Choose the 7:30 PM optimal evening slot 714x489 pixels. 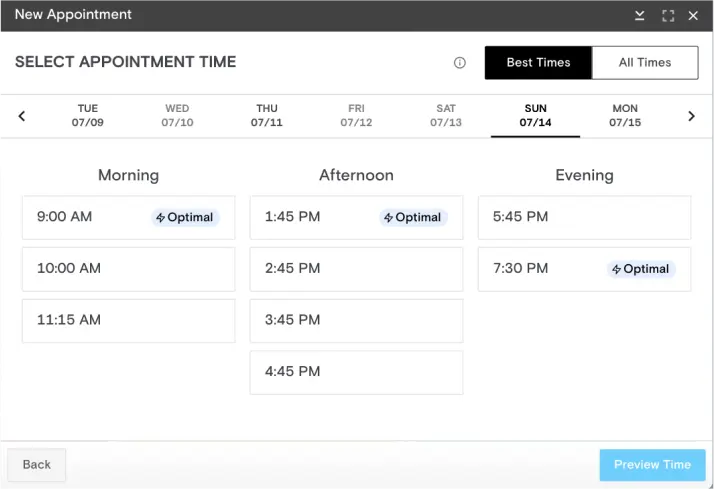click(584, 269)
